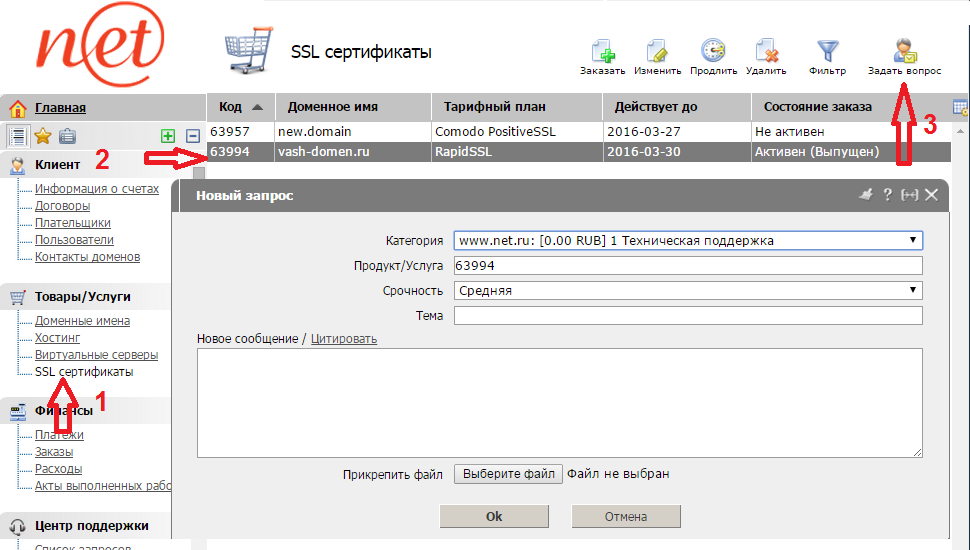The width and height of the screenshot is (970, 550).
Task: Open the Главная link
Action: point(60,108)
